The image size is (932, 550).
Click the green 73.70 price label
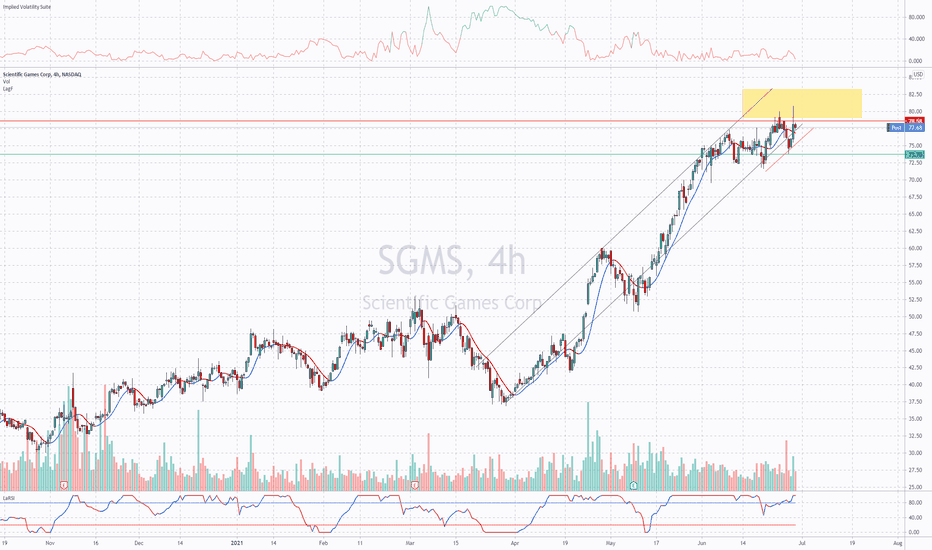pos(914,155)
